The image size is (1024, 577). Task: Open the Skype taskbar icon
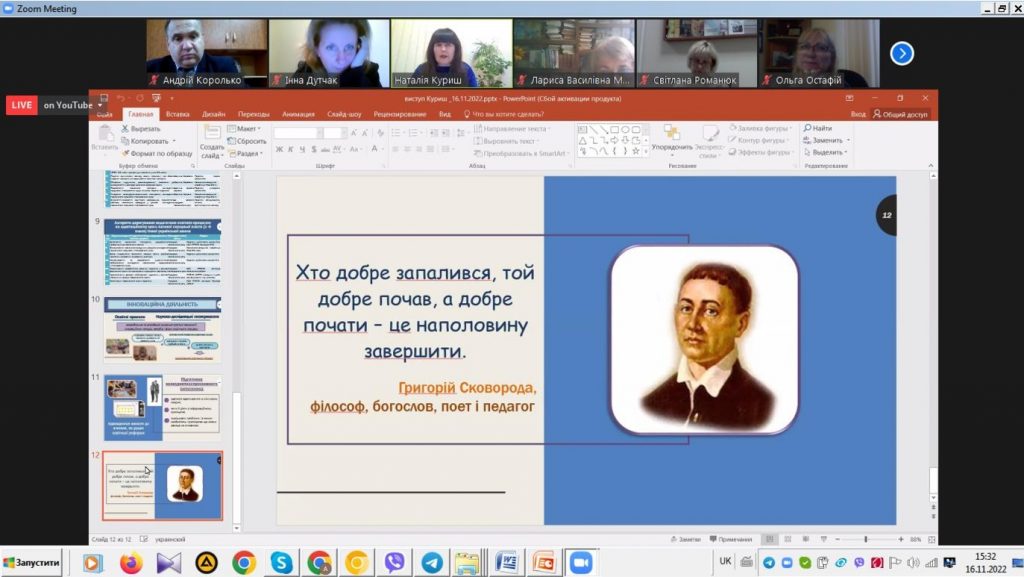click(281, 563)
